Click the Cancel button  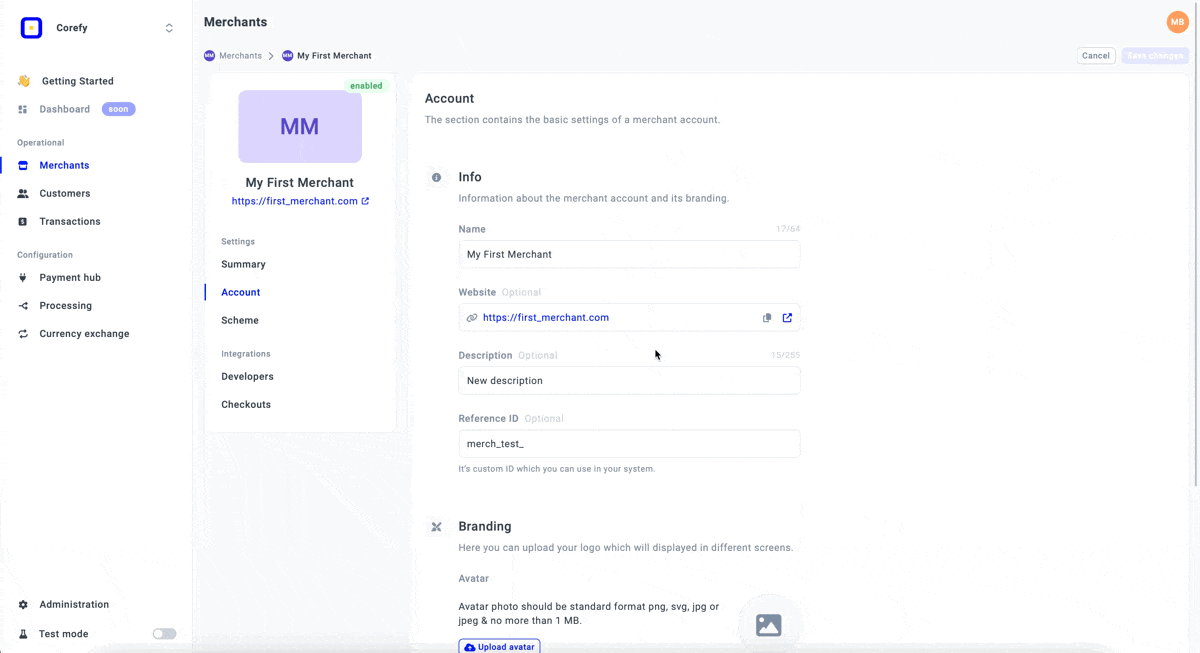point(1096,56)
